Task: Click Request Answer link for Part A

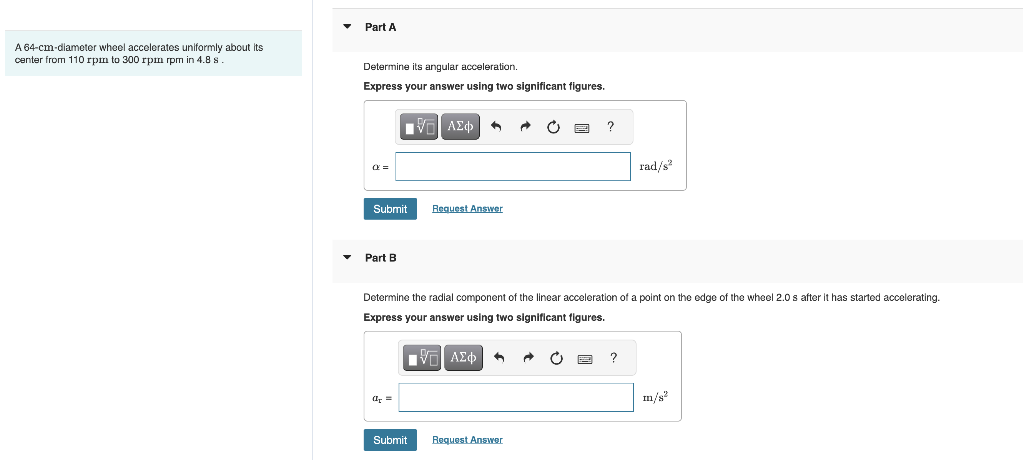Action: 467,209
